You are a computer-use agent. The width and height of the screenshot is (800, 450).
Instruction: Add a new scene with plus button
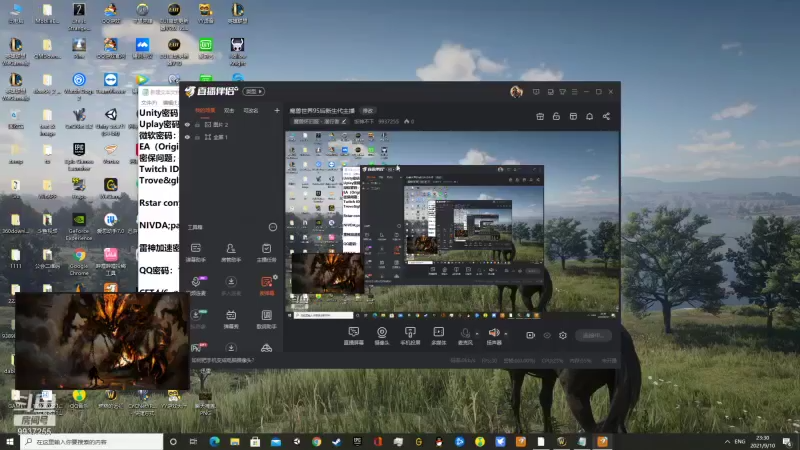[277, 110]
